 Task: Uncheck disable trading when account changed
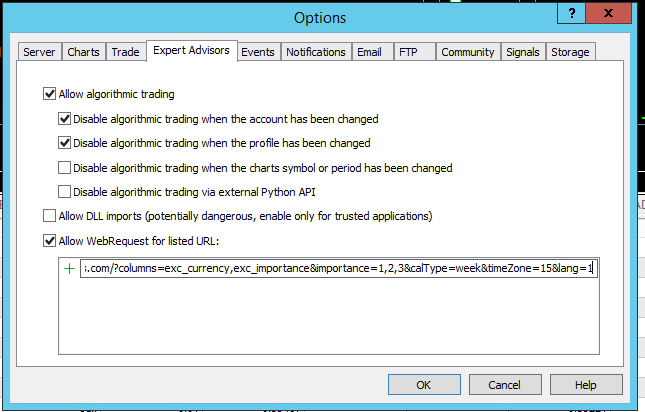point(65,119)
